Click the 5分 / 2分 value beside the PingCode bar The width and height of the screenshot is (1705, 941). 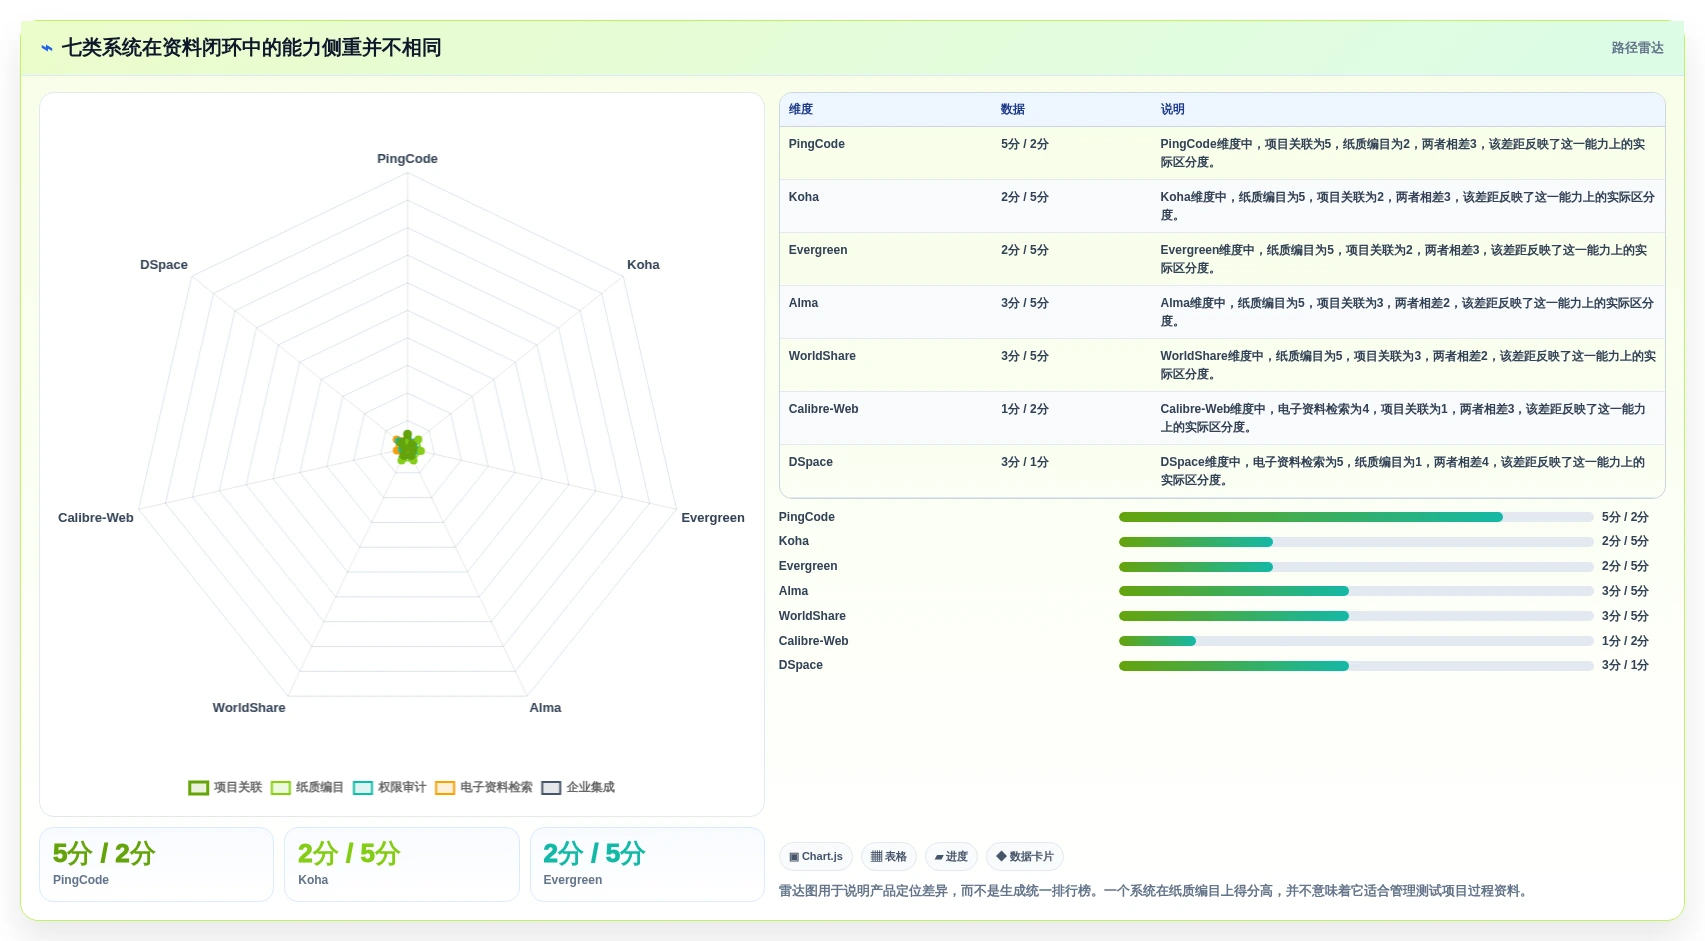[1625, 517]
